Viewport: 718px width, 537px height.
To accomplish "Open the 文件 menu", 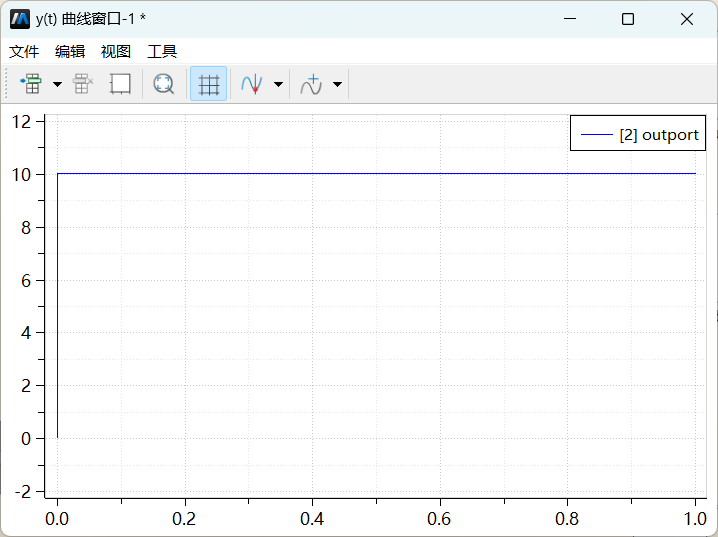I will (24, 51).
